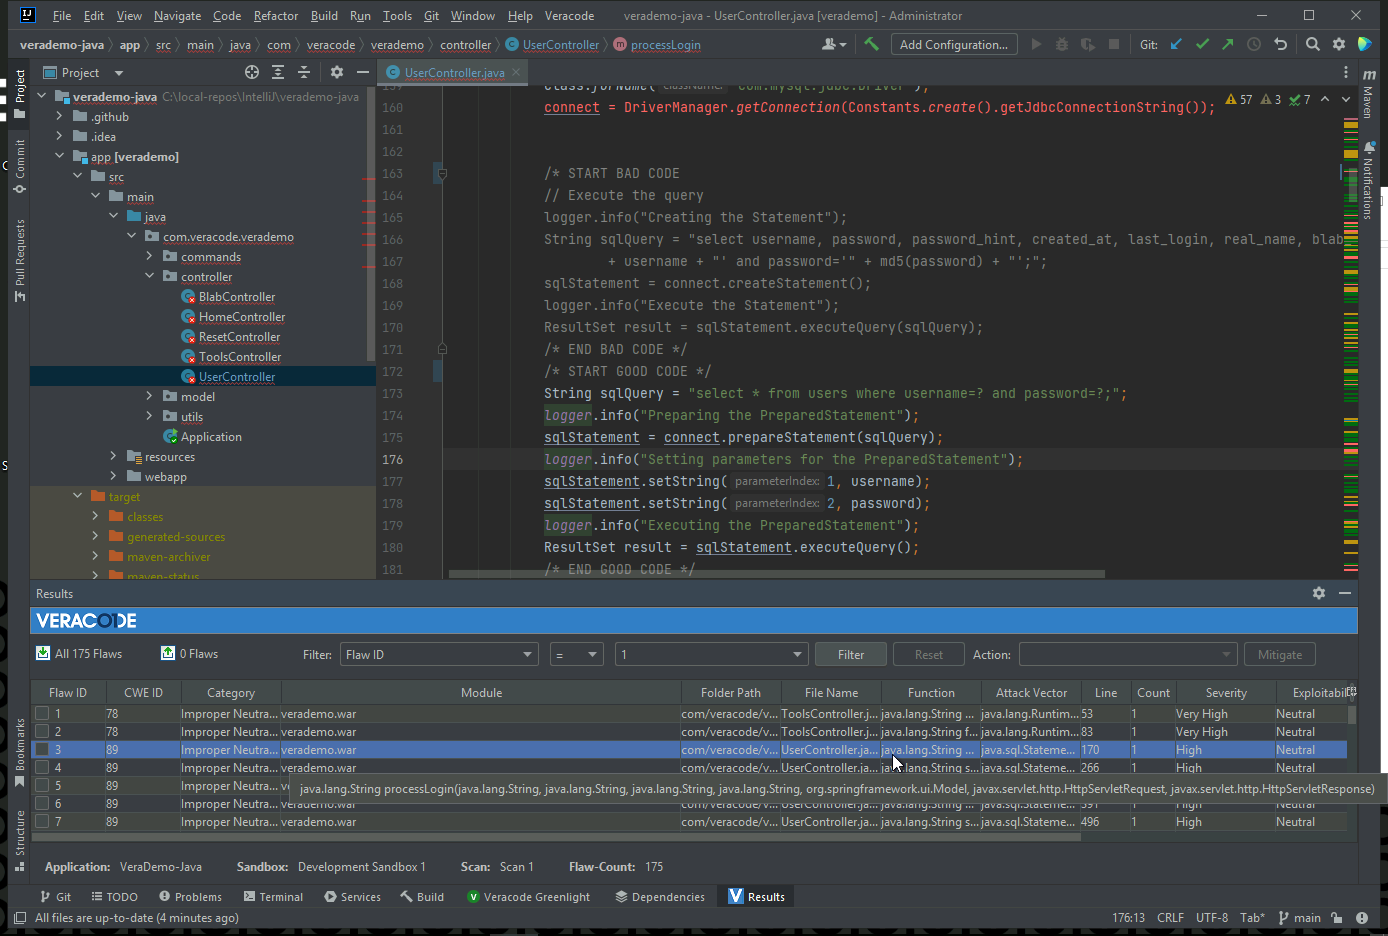Hide the Project panel with minus icon
The image size is (1388, 936).
[363, 72]
